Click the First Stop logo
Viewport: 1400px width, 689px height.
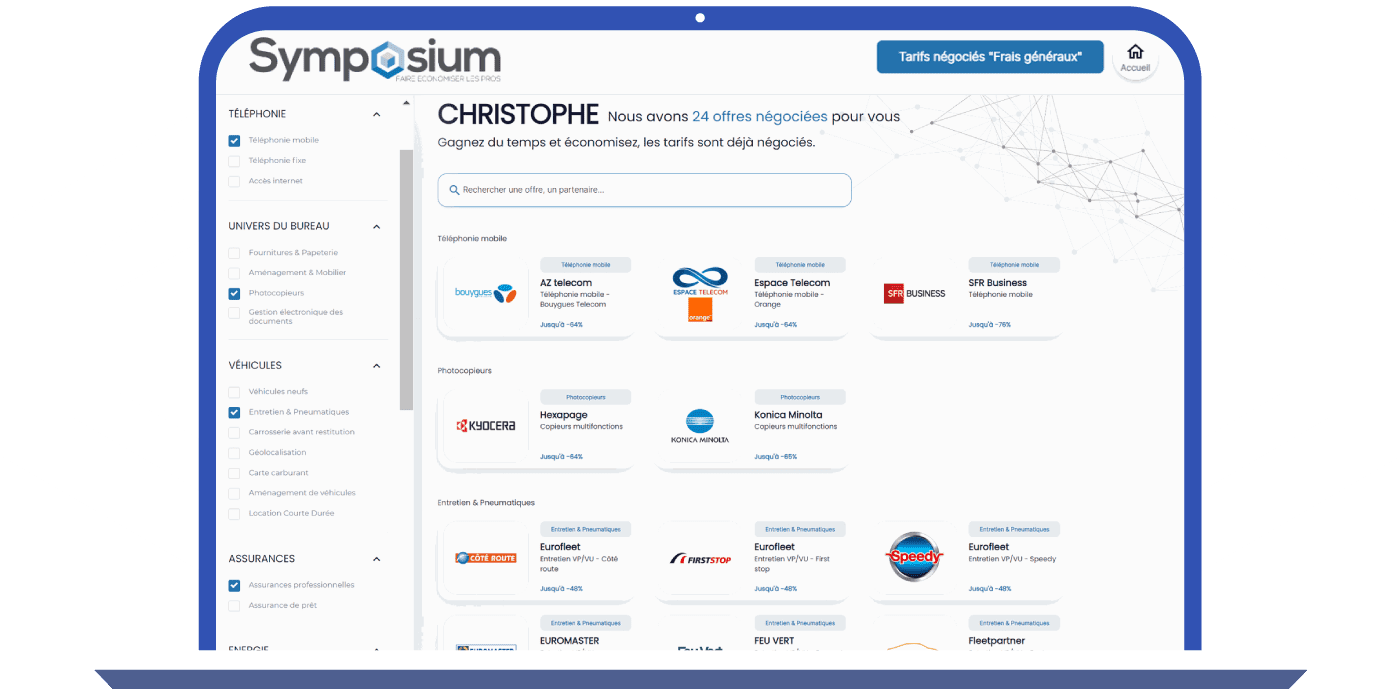(x=700, y=558)
